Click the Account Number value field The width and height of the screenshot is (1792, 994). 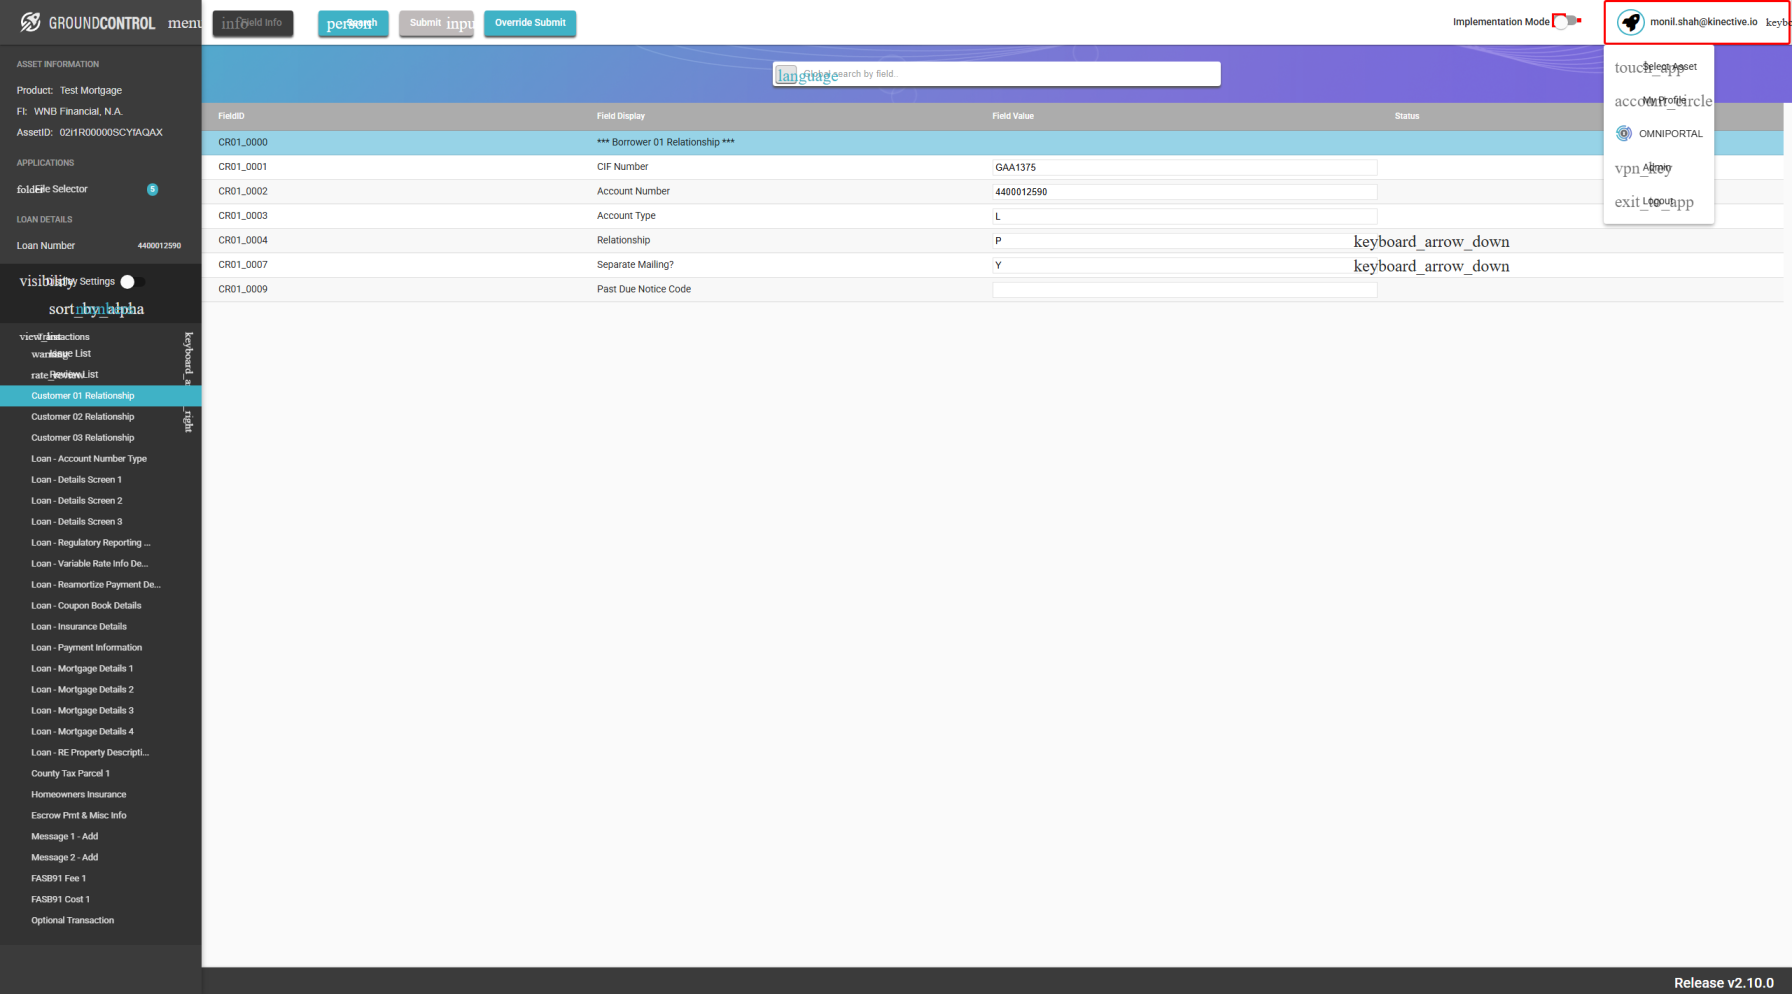click(1184, 192)
